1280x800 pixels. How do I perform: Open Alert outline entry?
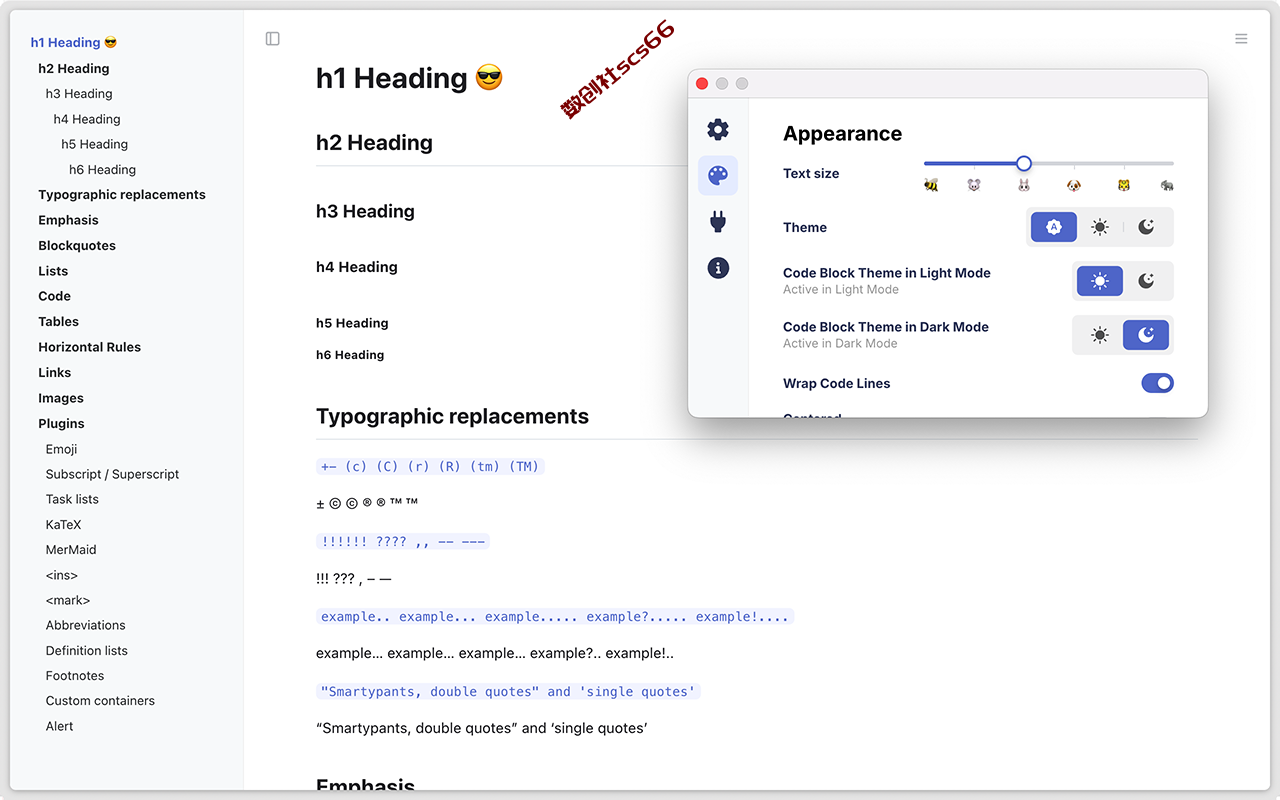point(59,726)
